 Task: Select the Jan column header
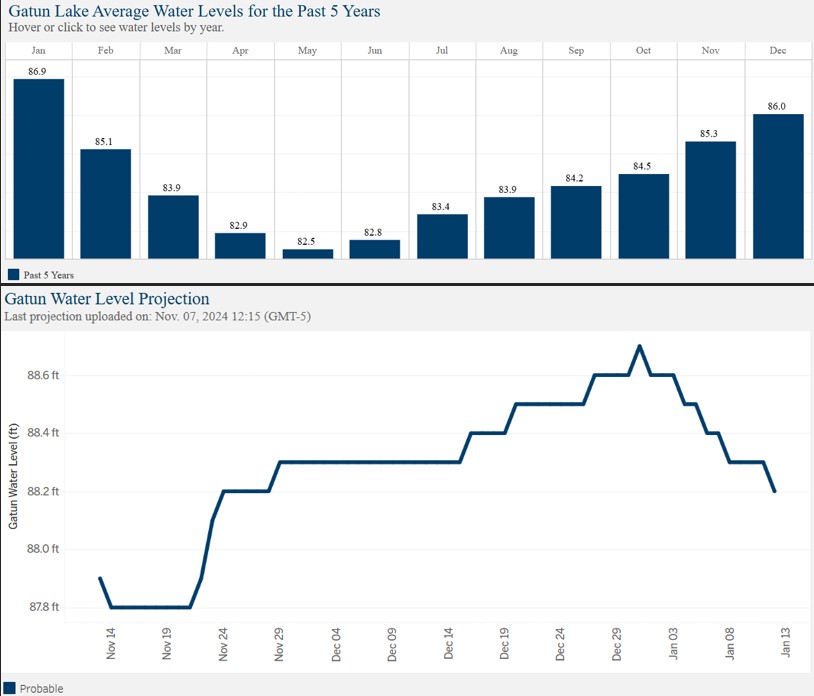(x=37, y=49)
